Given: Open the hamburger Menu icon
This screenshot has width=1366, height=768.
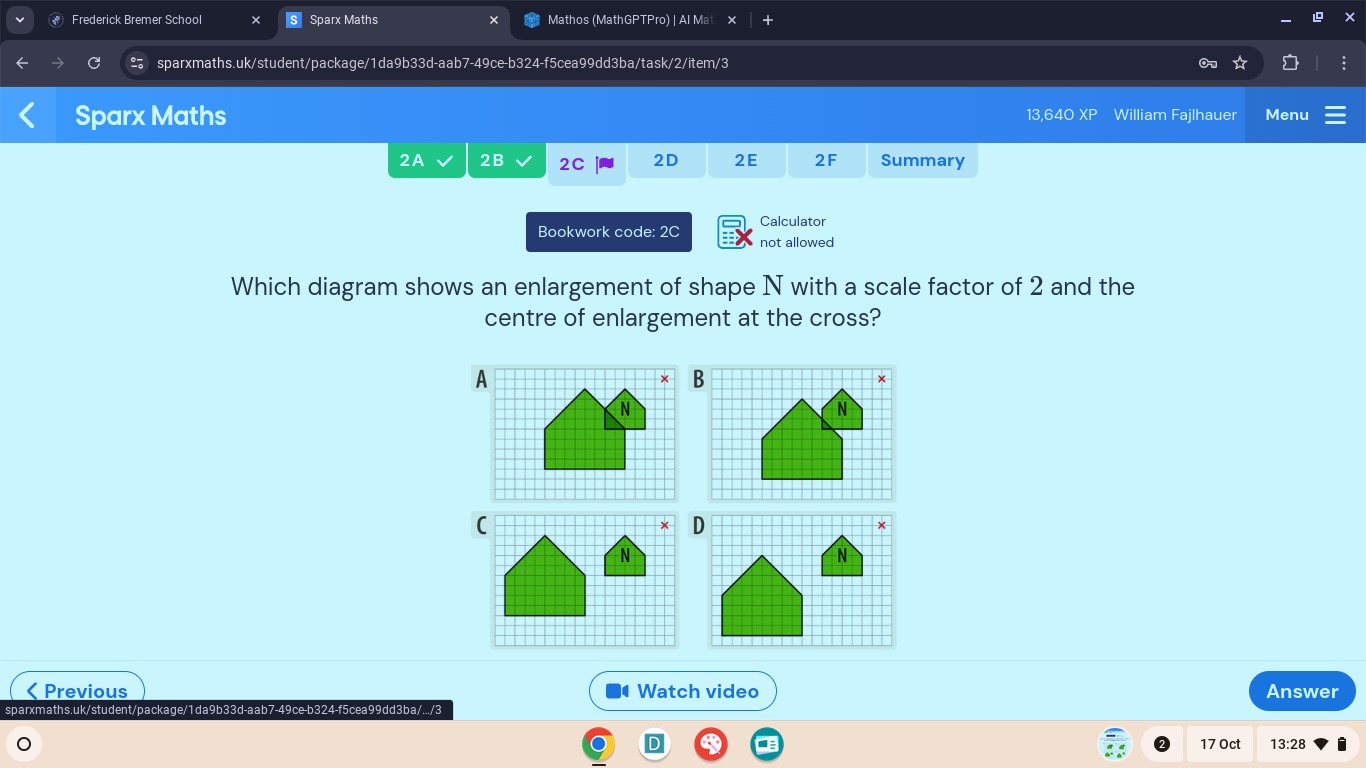Looking at the screenshot, I should tap(1336, 115).
